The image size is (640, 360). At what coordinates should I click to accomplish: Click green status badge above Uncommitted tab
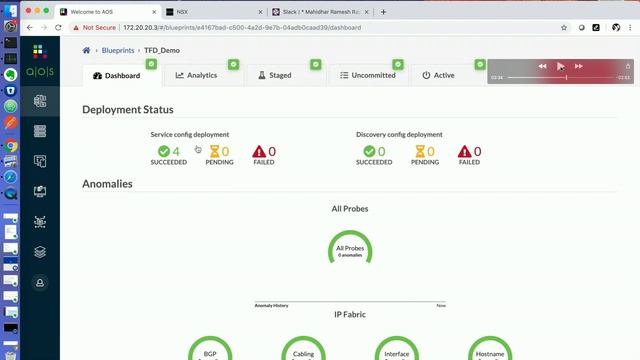pyautogui.click(x=398, y=64)
